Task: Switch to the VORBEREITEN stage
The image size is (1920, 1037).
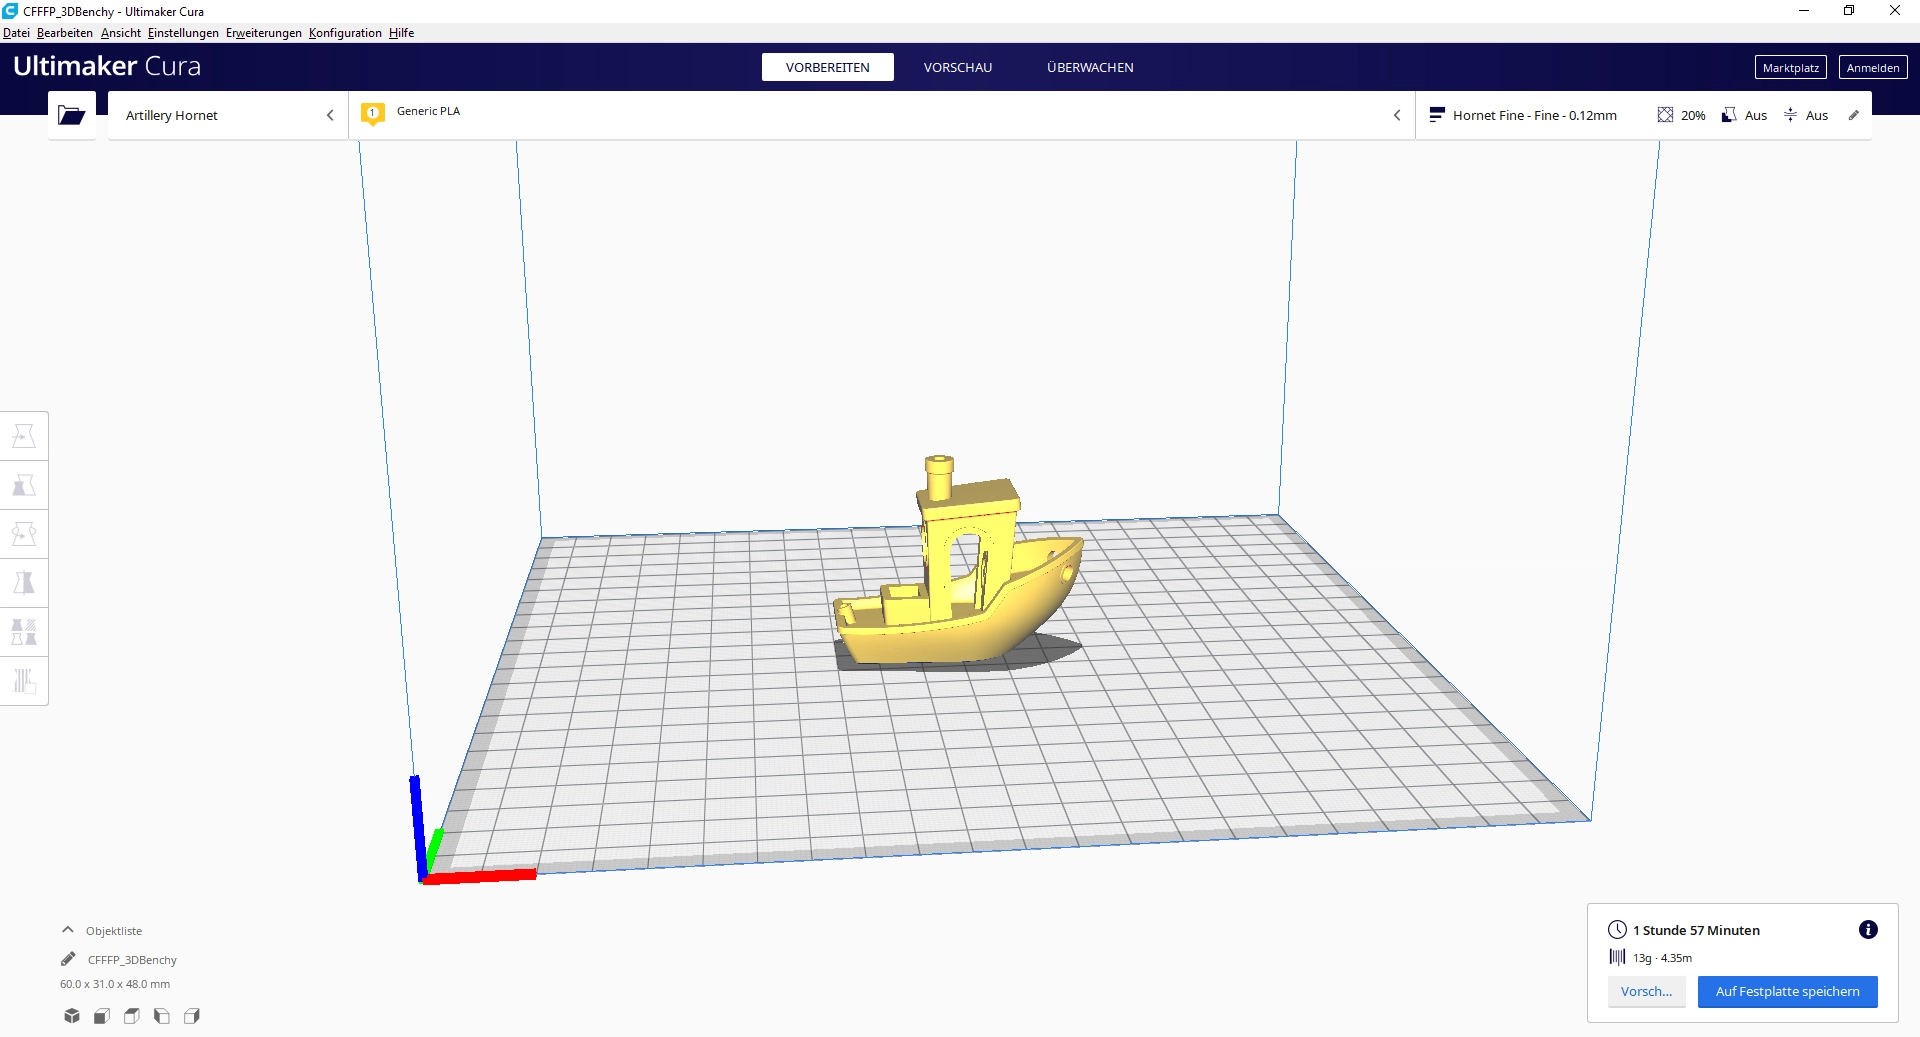Action: point(827,67)
